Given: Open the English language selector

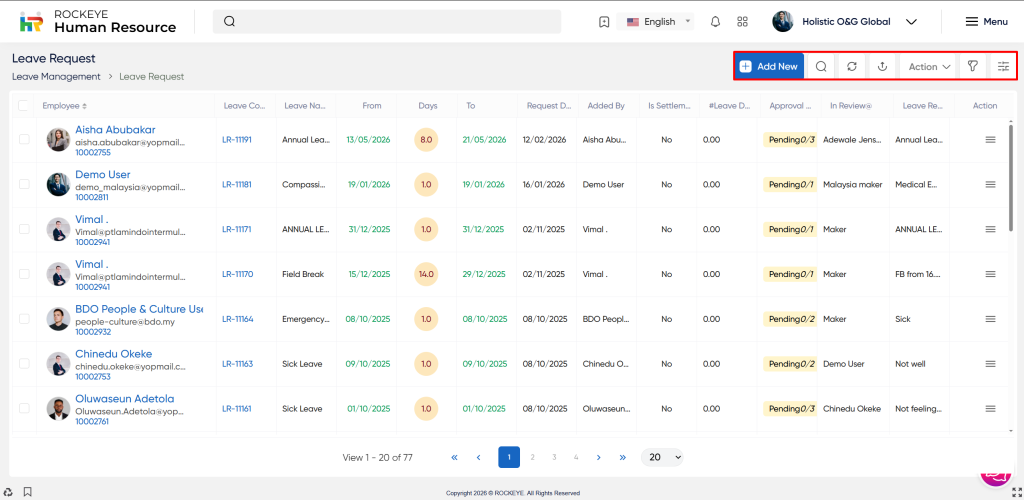Looking at the screenshot, I should (x=658, y=22).
